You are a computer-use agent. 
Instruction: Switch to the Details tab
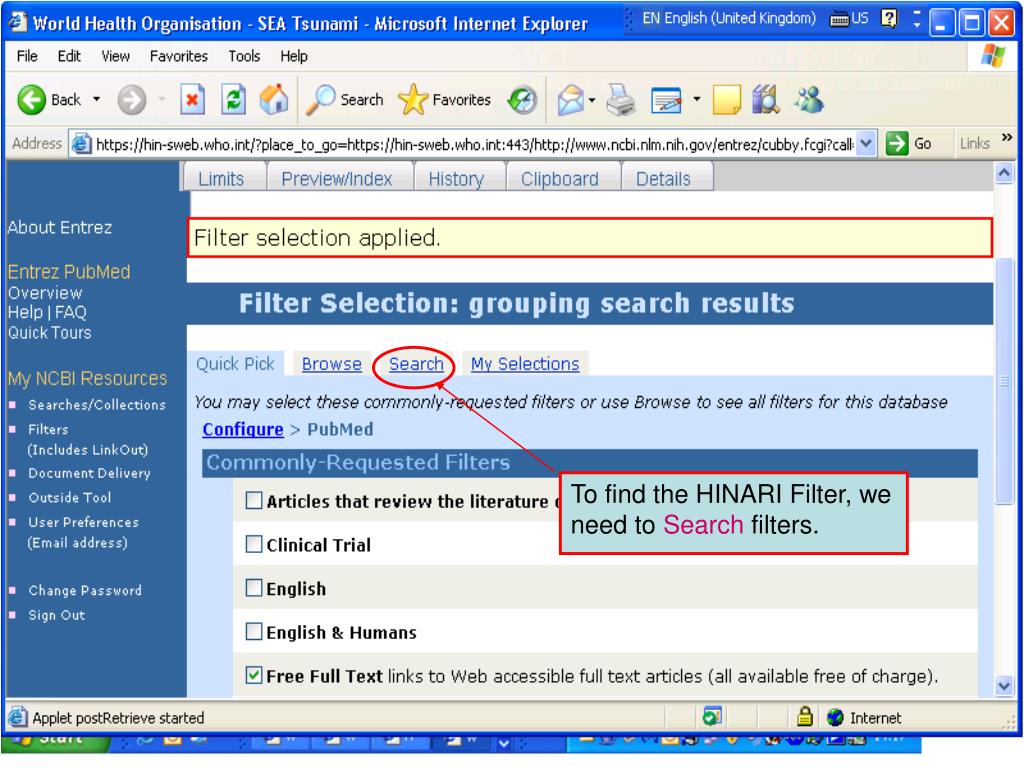pyautogui.click(x=664, y=178)
